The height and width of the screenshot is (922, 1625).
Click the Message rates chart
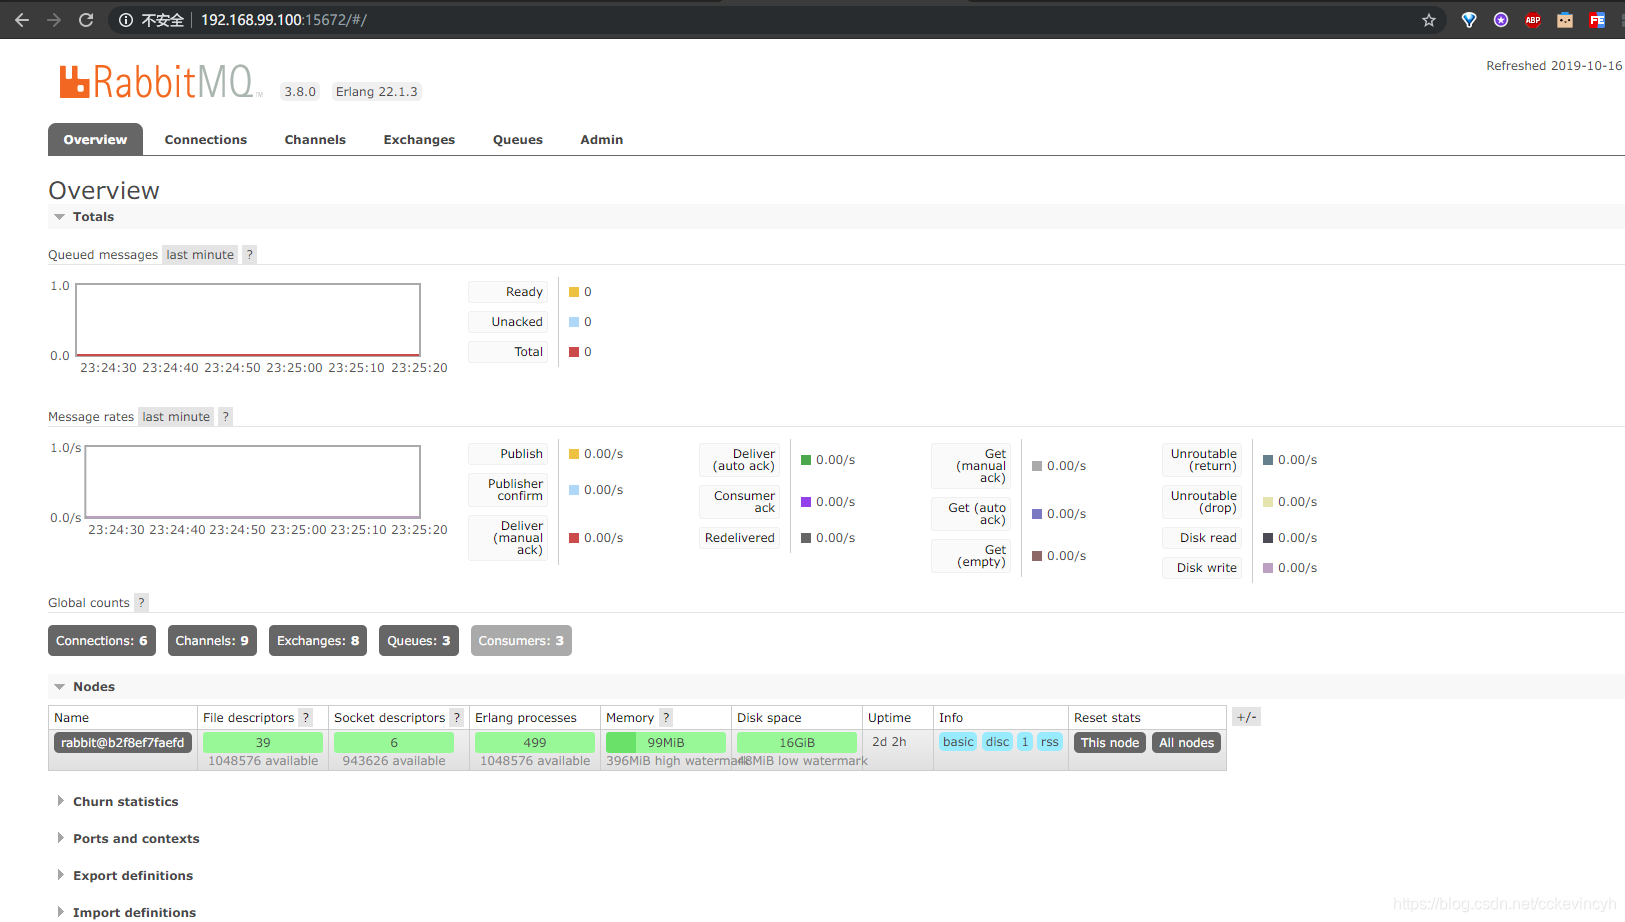point(253,482)
